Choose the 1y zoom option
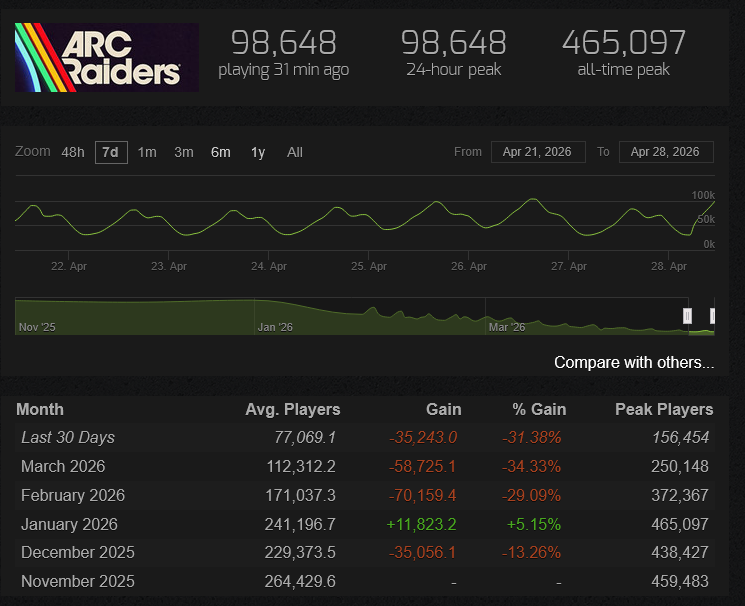This screenshot has height=606, width=745. [x=258, y=152]
